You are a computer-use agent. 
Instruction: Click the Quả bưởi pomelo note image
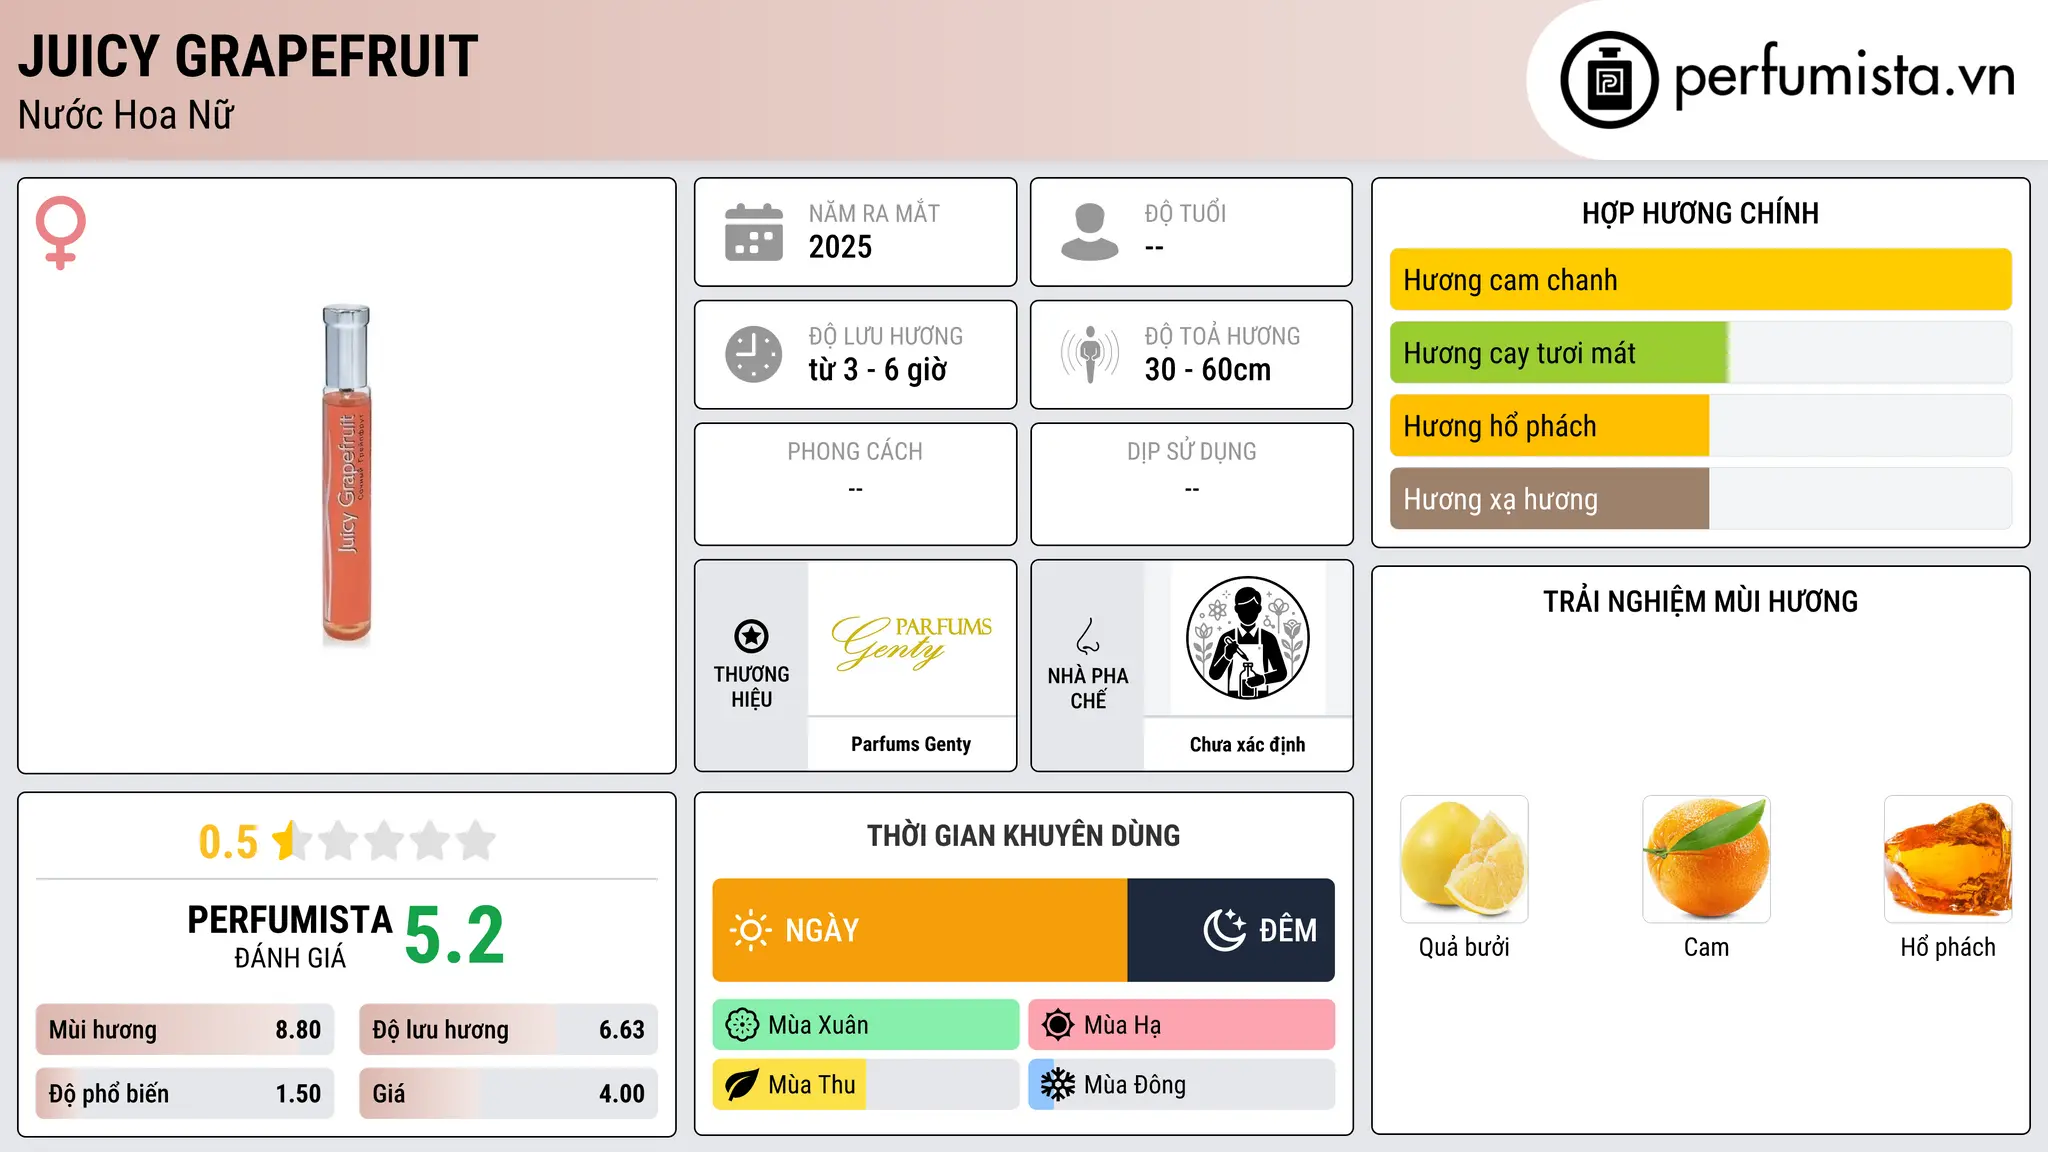point(1464,859)
